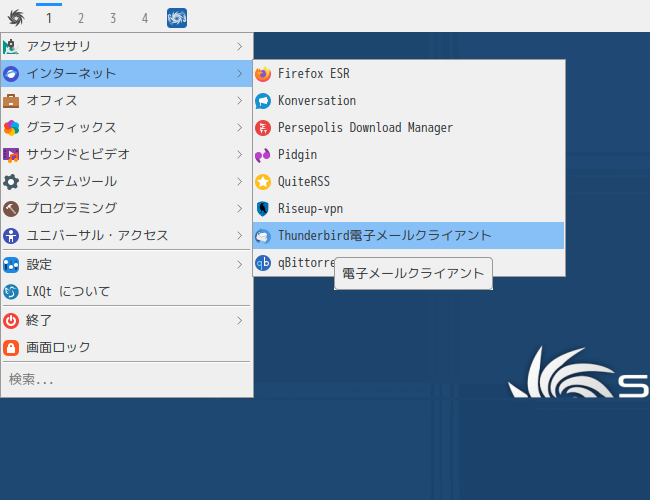Click the サウンドとビデオ media icon
Image resolution: width=650 pixels, height=500 pixels.
coord(11,155)
